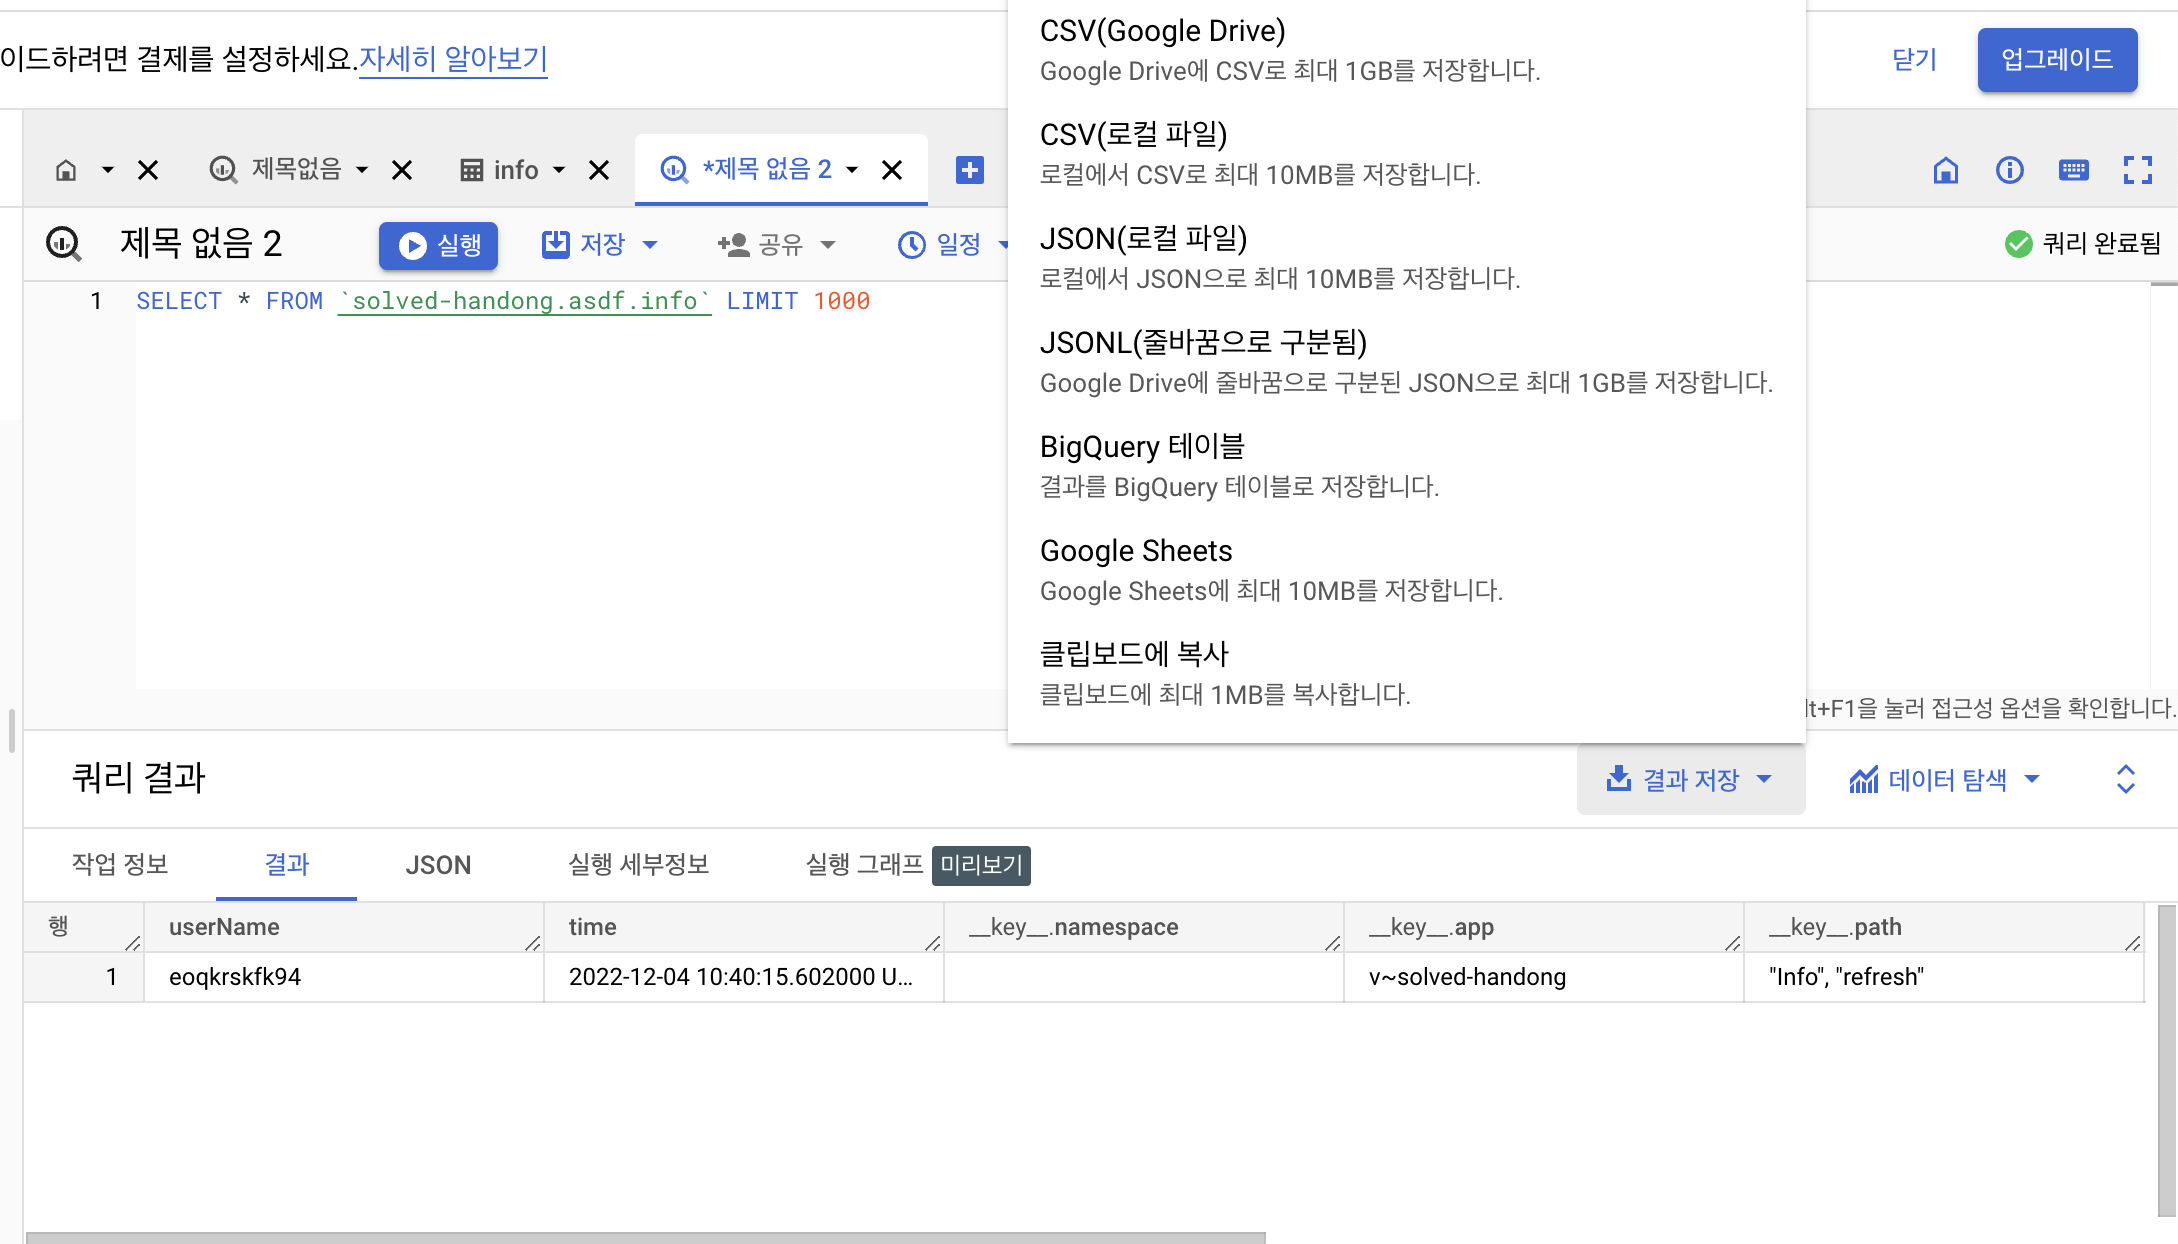Click the SQL query editor line
Viewport: 2178px width, 1244px height.
click(x=502, y=301)
